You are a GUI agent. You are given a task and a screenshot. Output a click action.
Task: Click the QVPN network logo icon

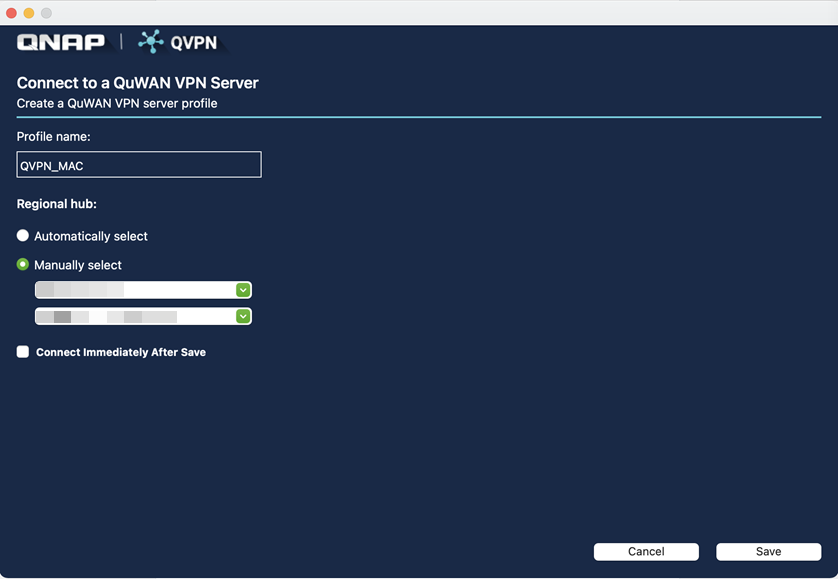tap(151, 42)
